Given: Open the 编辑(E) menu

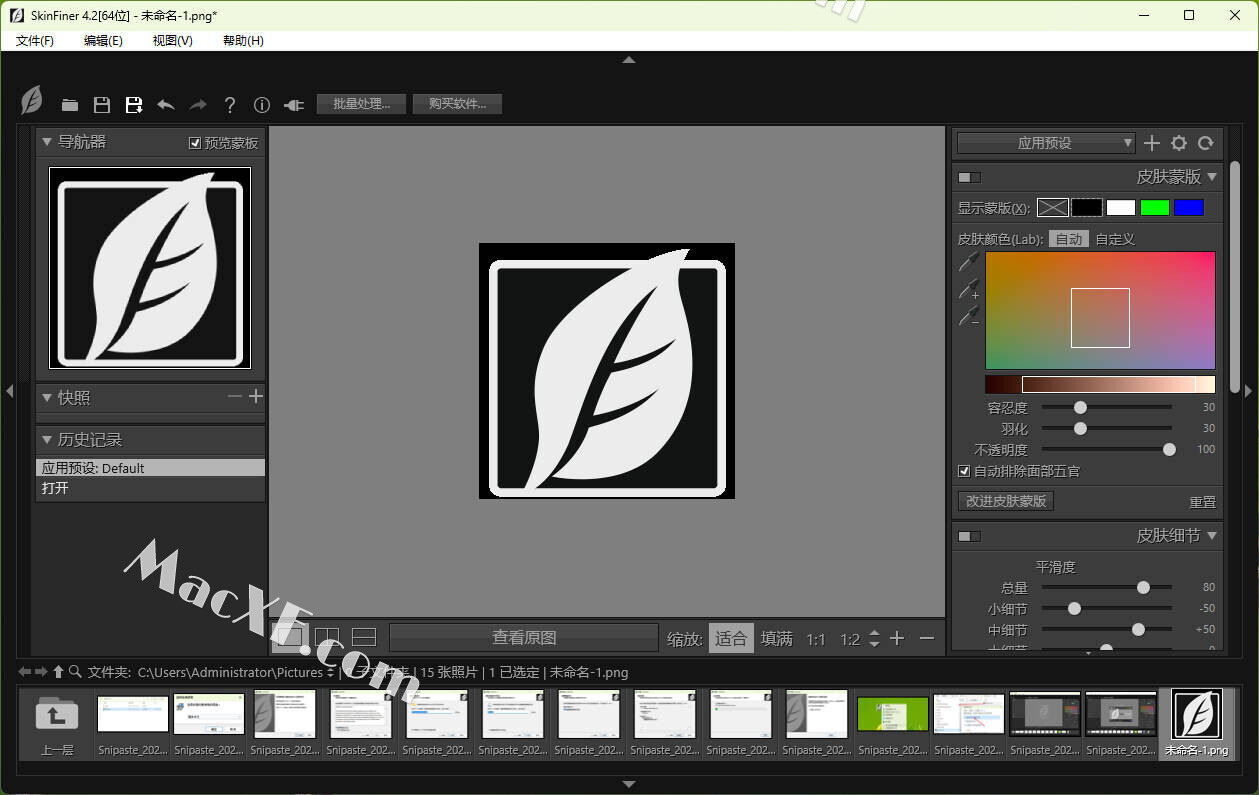Looking at the screenshot, I should [x=103, y=40].
